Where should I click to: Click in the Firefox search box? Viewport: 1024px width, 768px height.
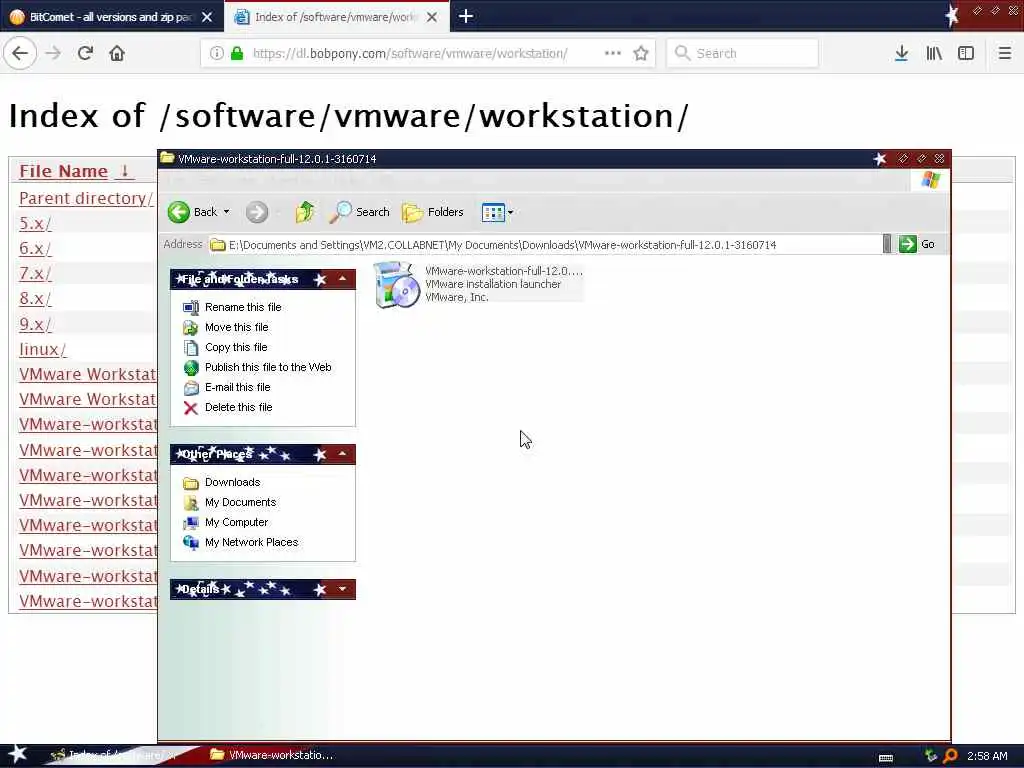pyautogui.click(x=743, y=53)
